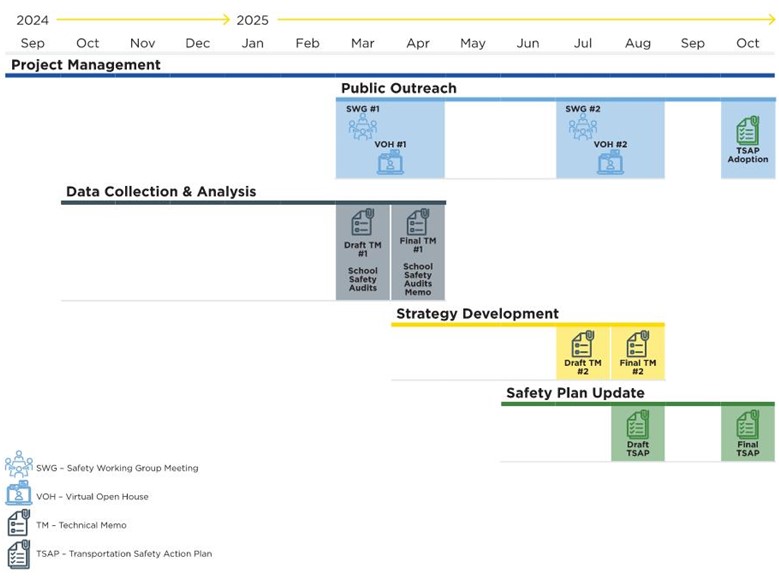Click the Final TM #1 document icon
This screenshot has height=578, width=779.
coord(418,222)
